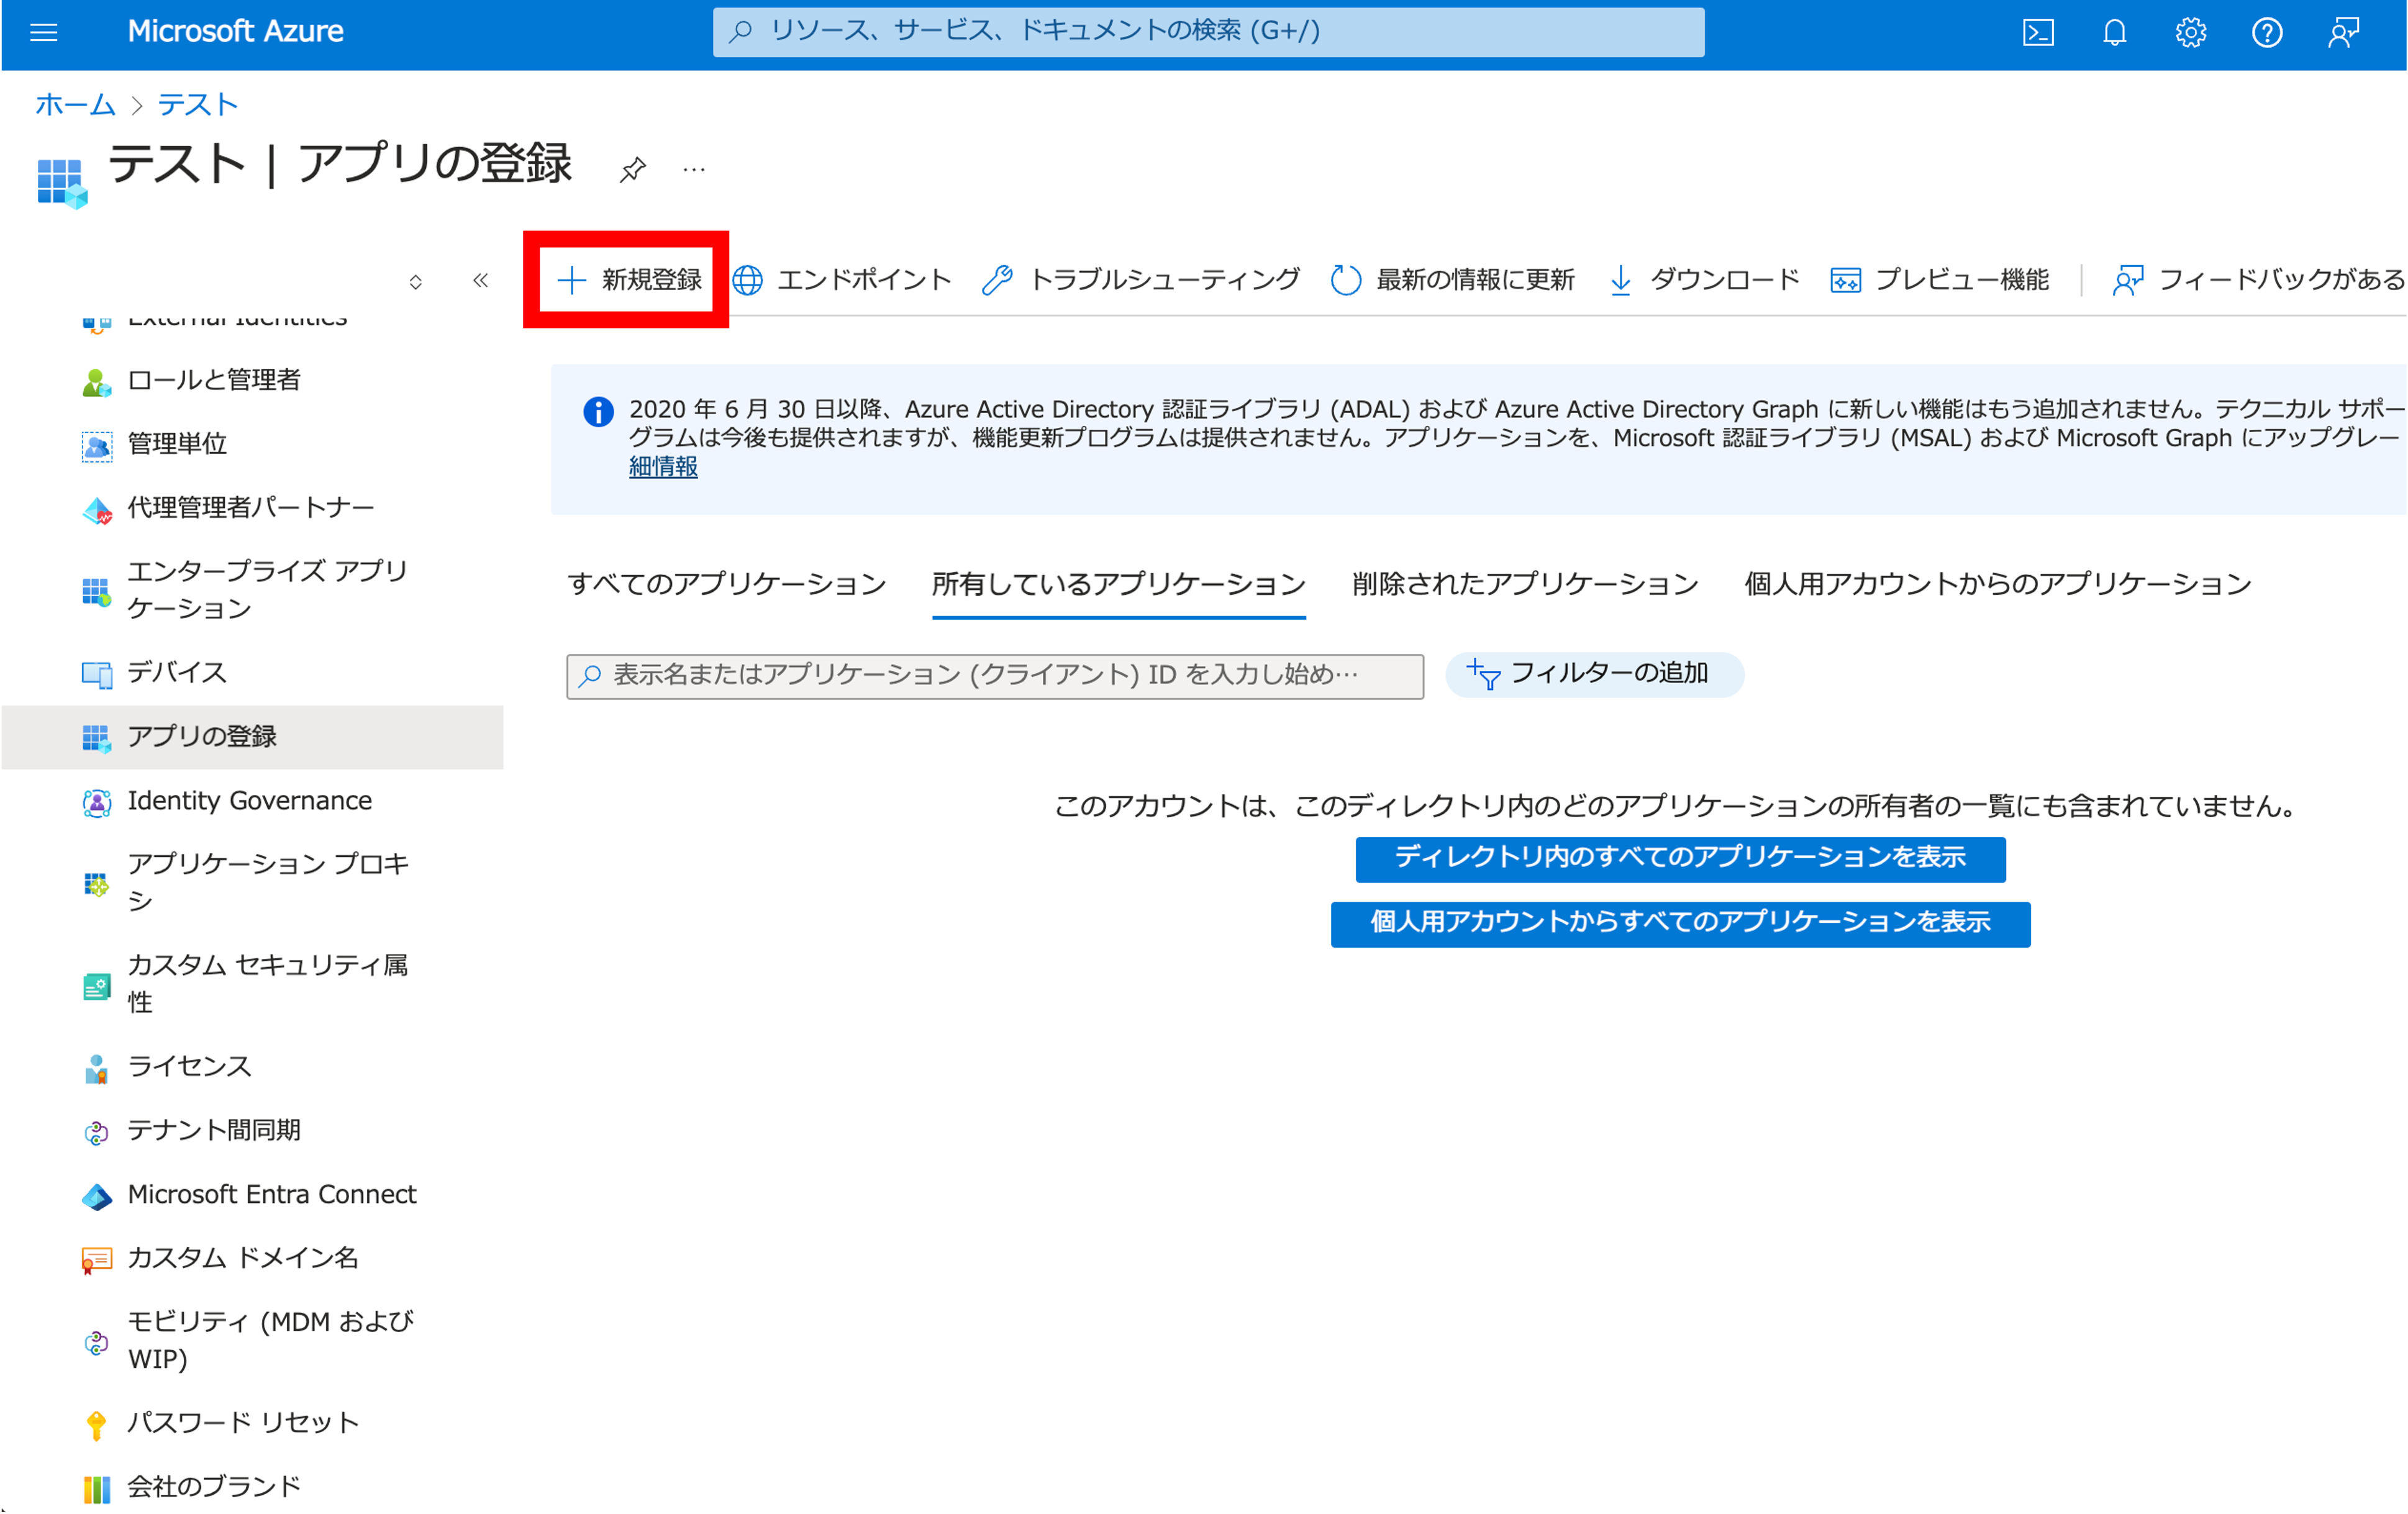2408x1514 pixels.
Task: Collapse the sidebar with double chevron
Action: tap(480, 280)
